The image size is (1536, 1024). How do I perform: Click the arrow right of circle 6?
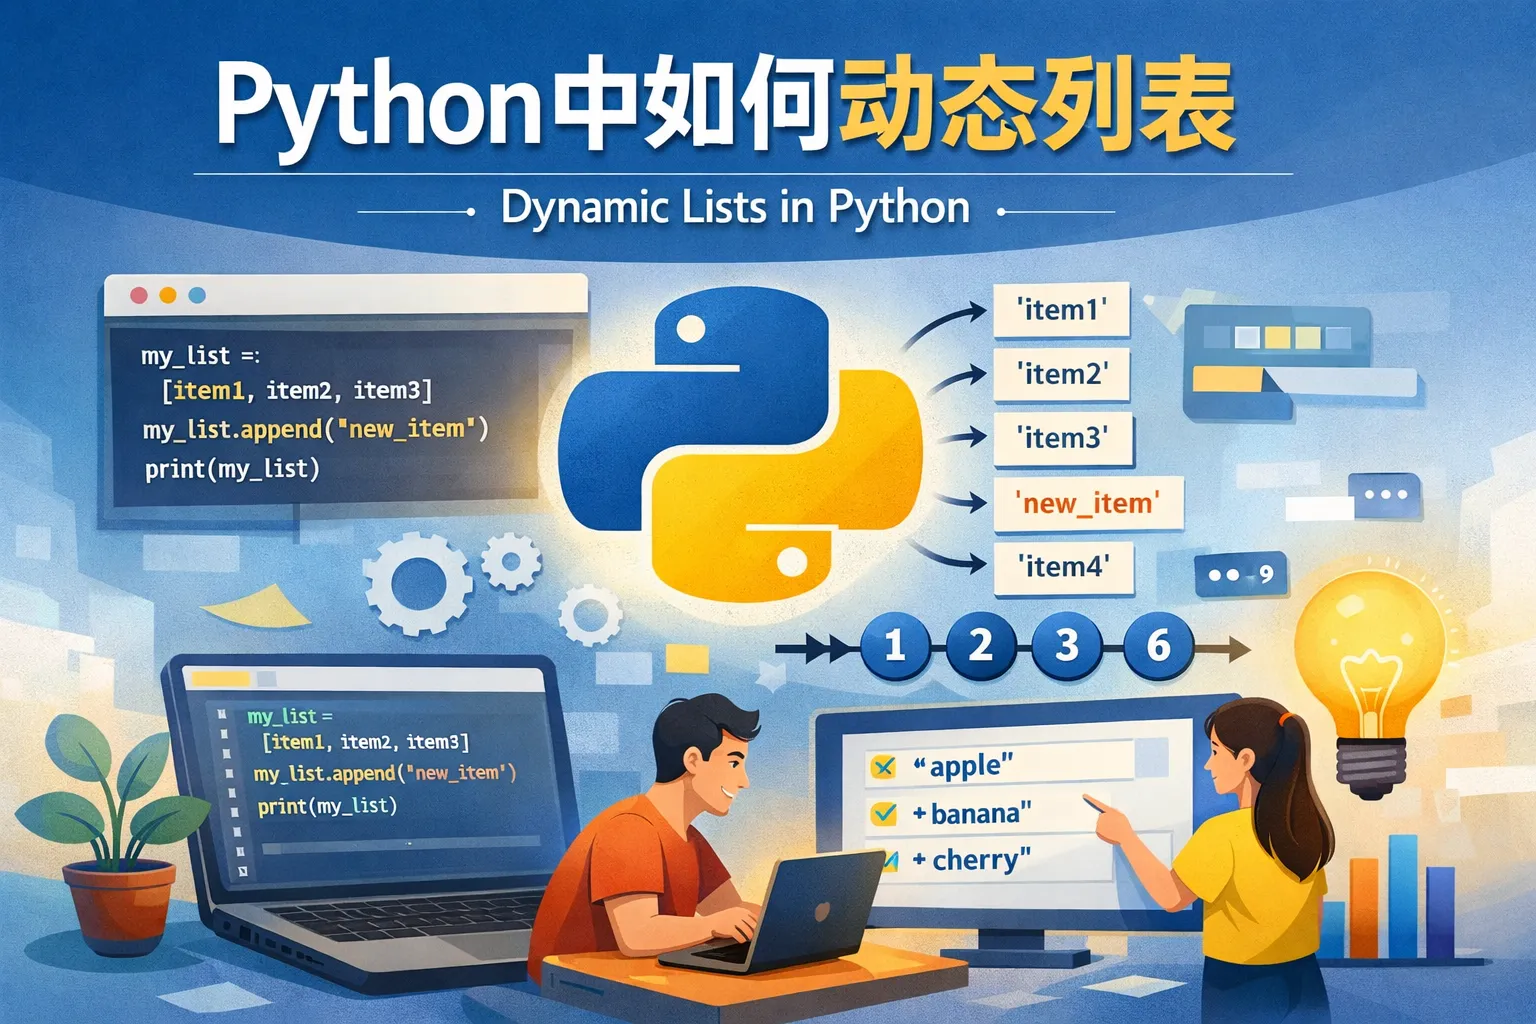pyautogui.click(x=1226, y=649)
